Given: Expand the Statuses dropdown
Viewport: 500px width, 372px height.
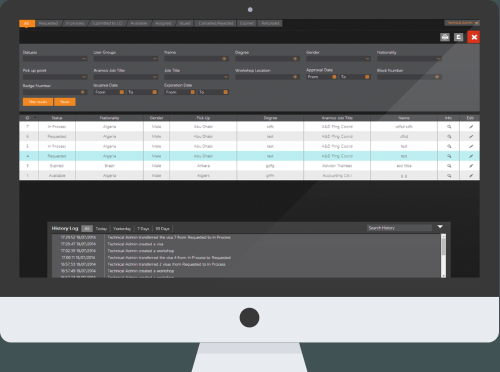Looking at the screenshot, I should tap(55, 59).
